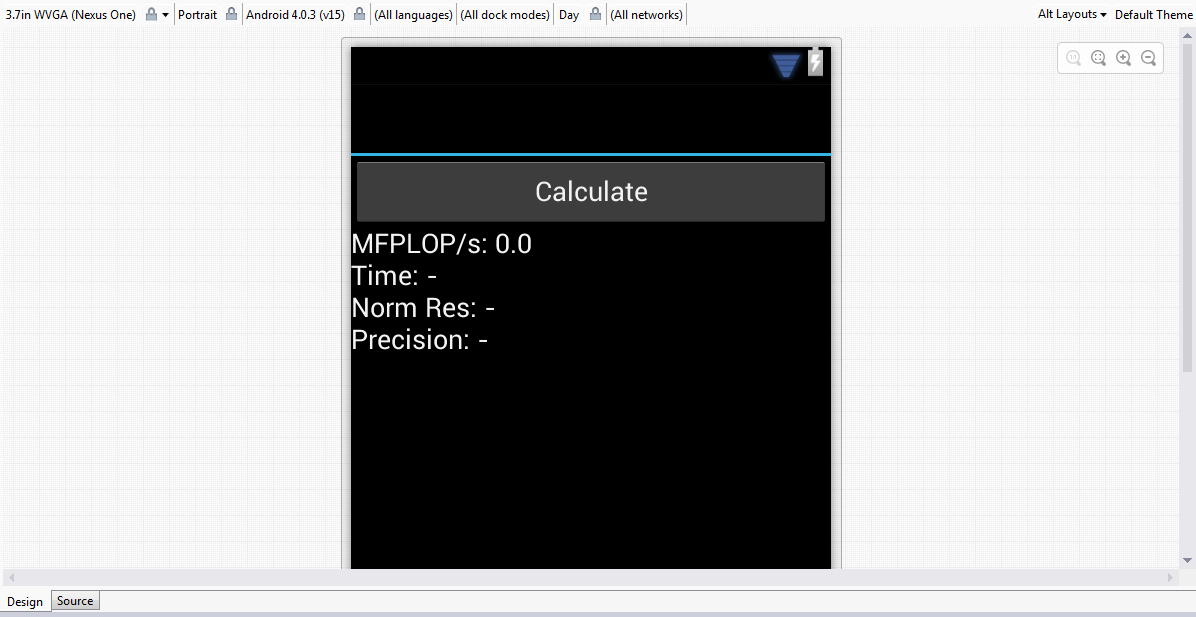The image size is (1196, 617).
Task: Open the (All languages) selector
Action: tap(413, 14)
